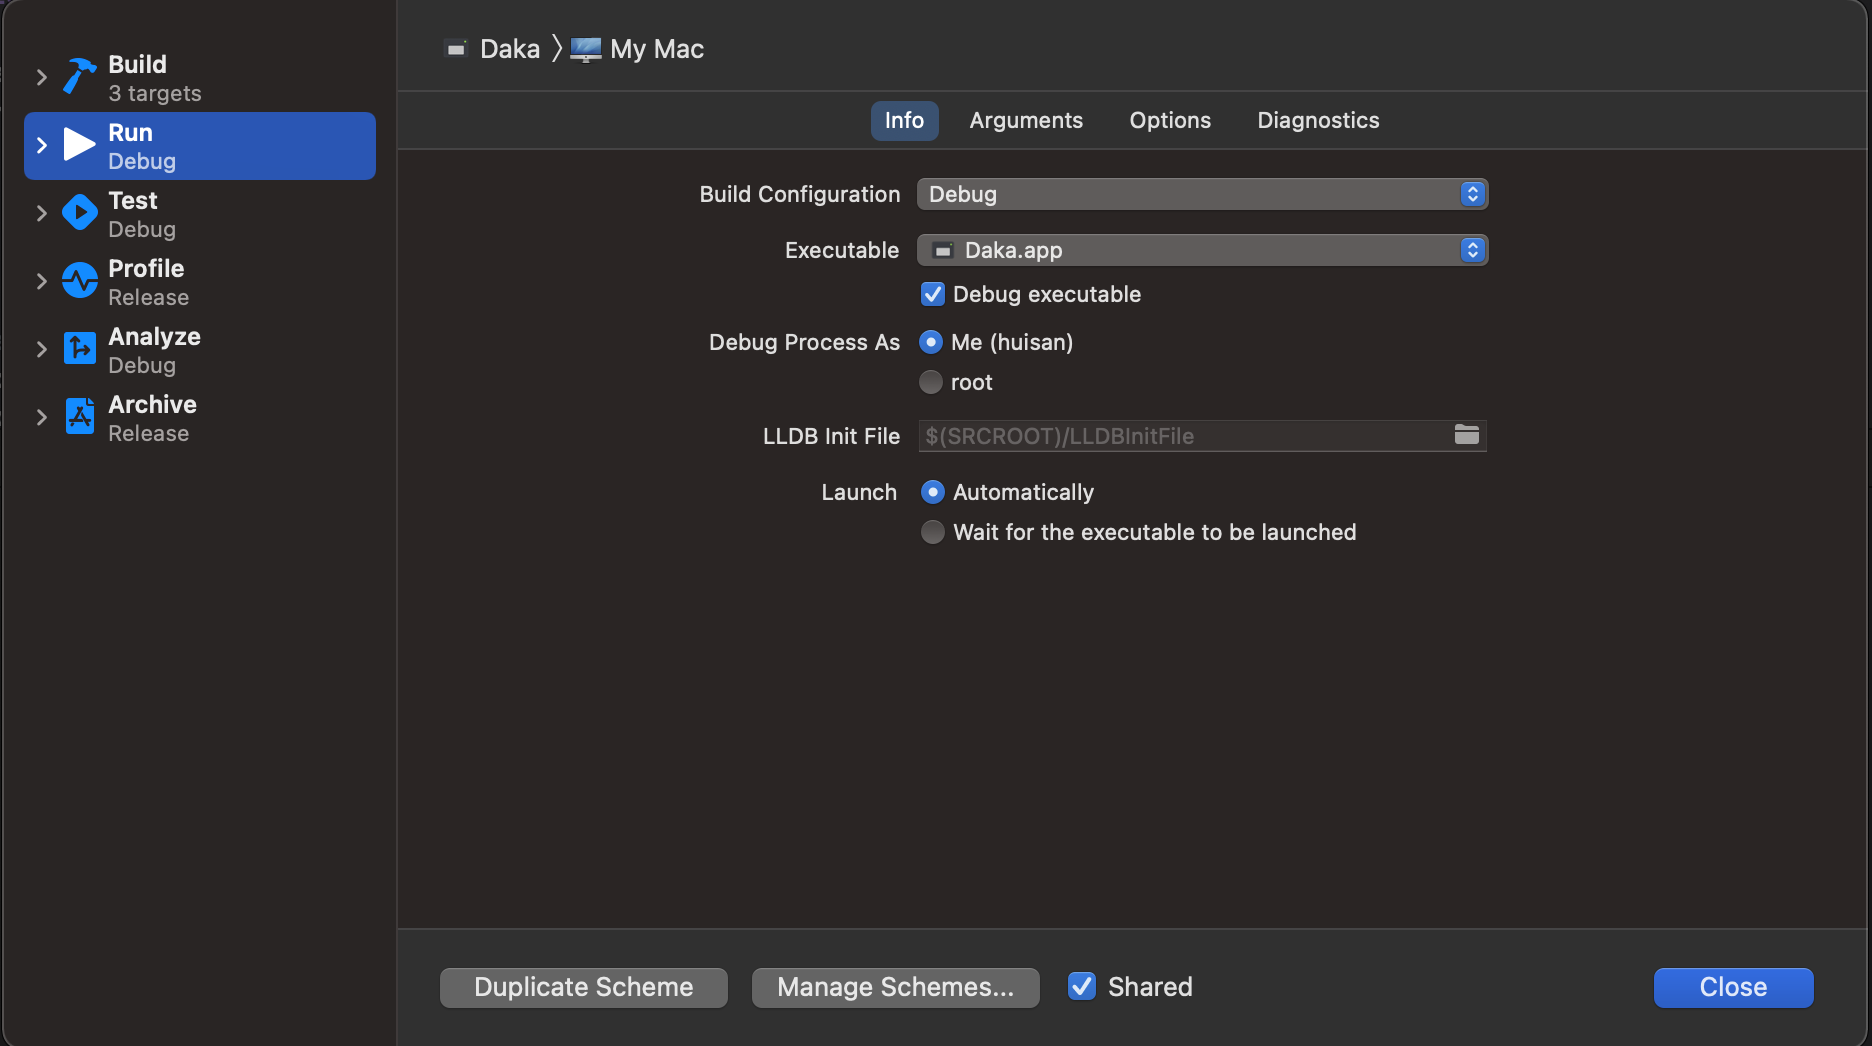
Task: Click the Duplicate Scheme button
Action: [583, 987]
